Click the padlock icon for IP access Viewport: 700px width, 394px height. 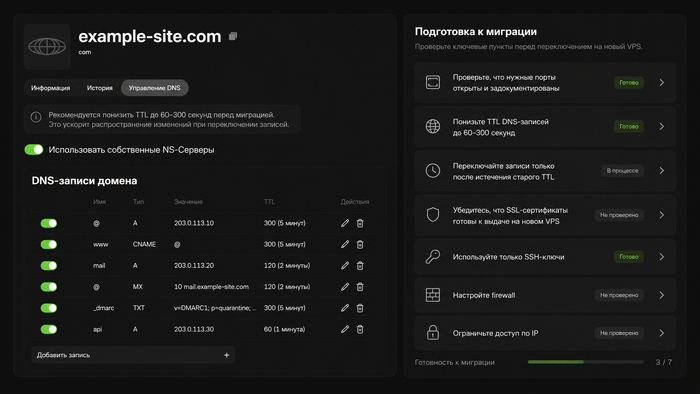point(433,333)
